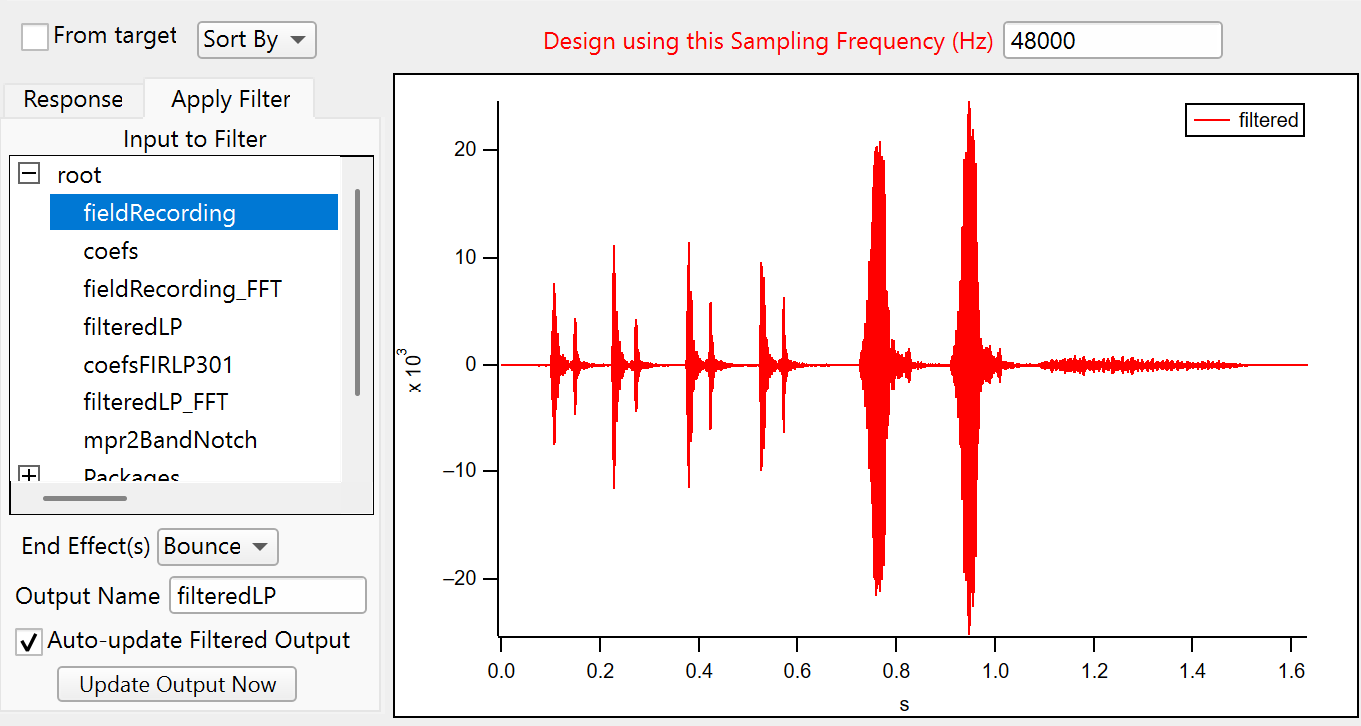Click the vertical scrollbar of input list
The image size is (1361, 726).
pos(357,290)
